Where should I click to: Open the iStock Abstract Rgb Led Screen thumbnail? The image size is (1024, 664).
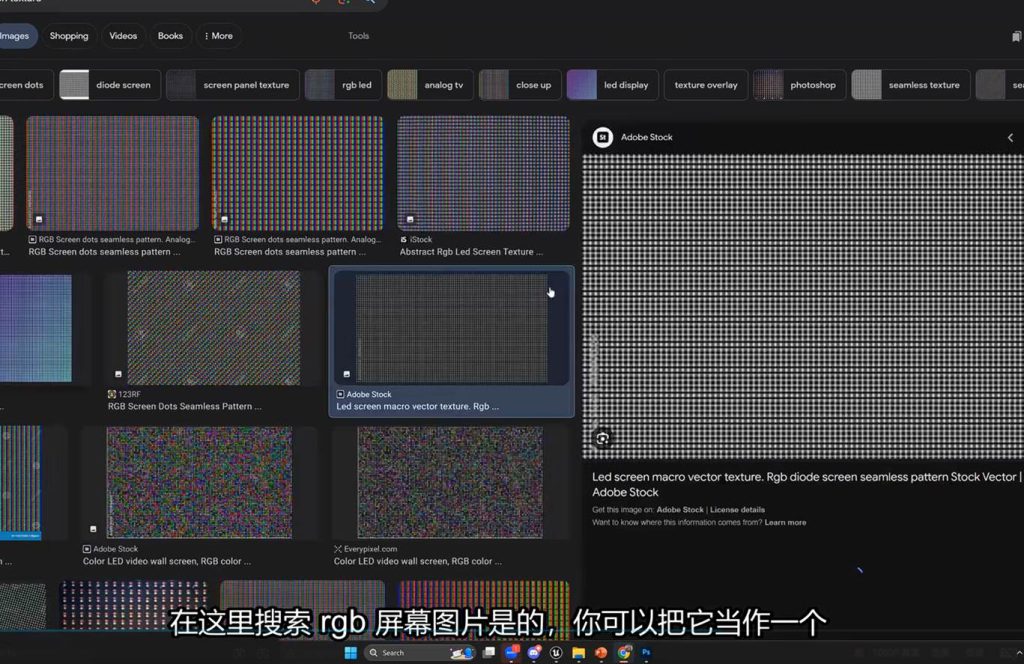483,174
